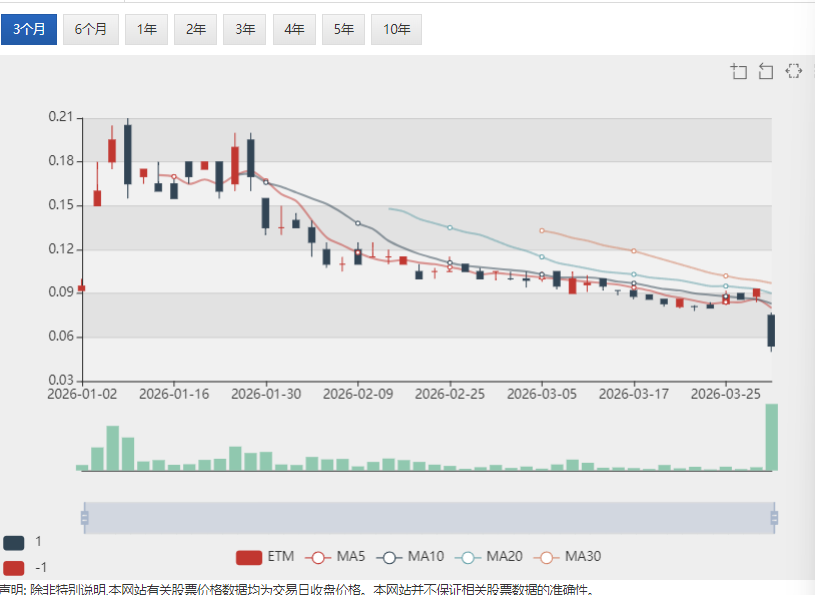Show the 10年 time range
Viewport: 815px width, 595px height.
coord(396,29)
